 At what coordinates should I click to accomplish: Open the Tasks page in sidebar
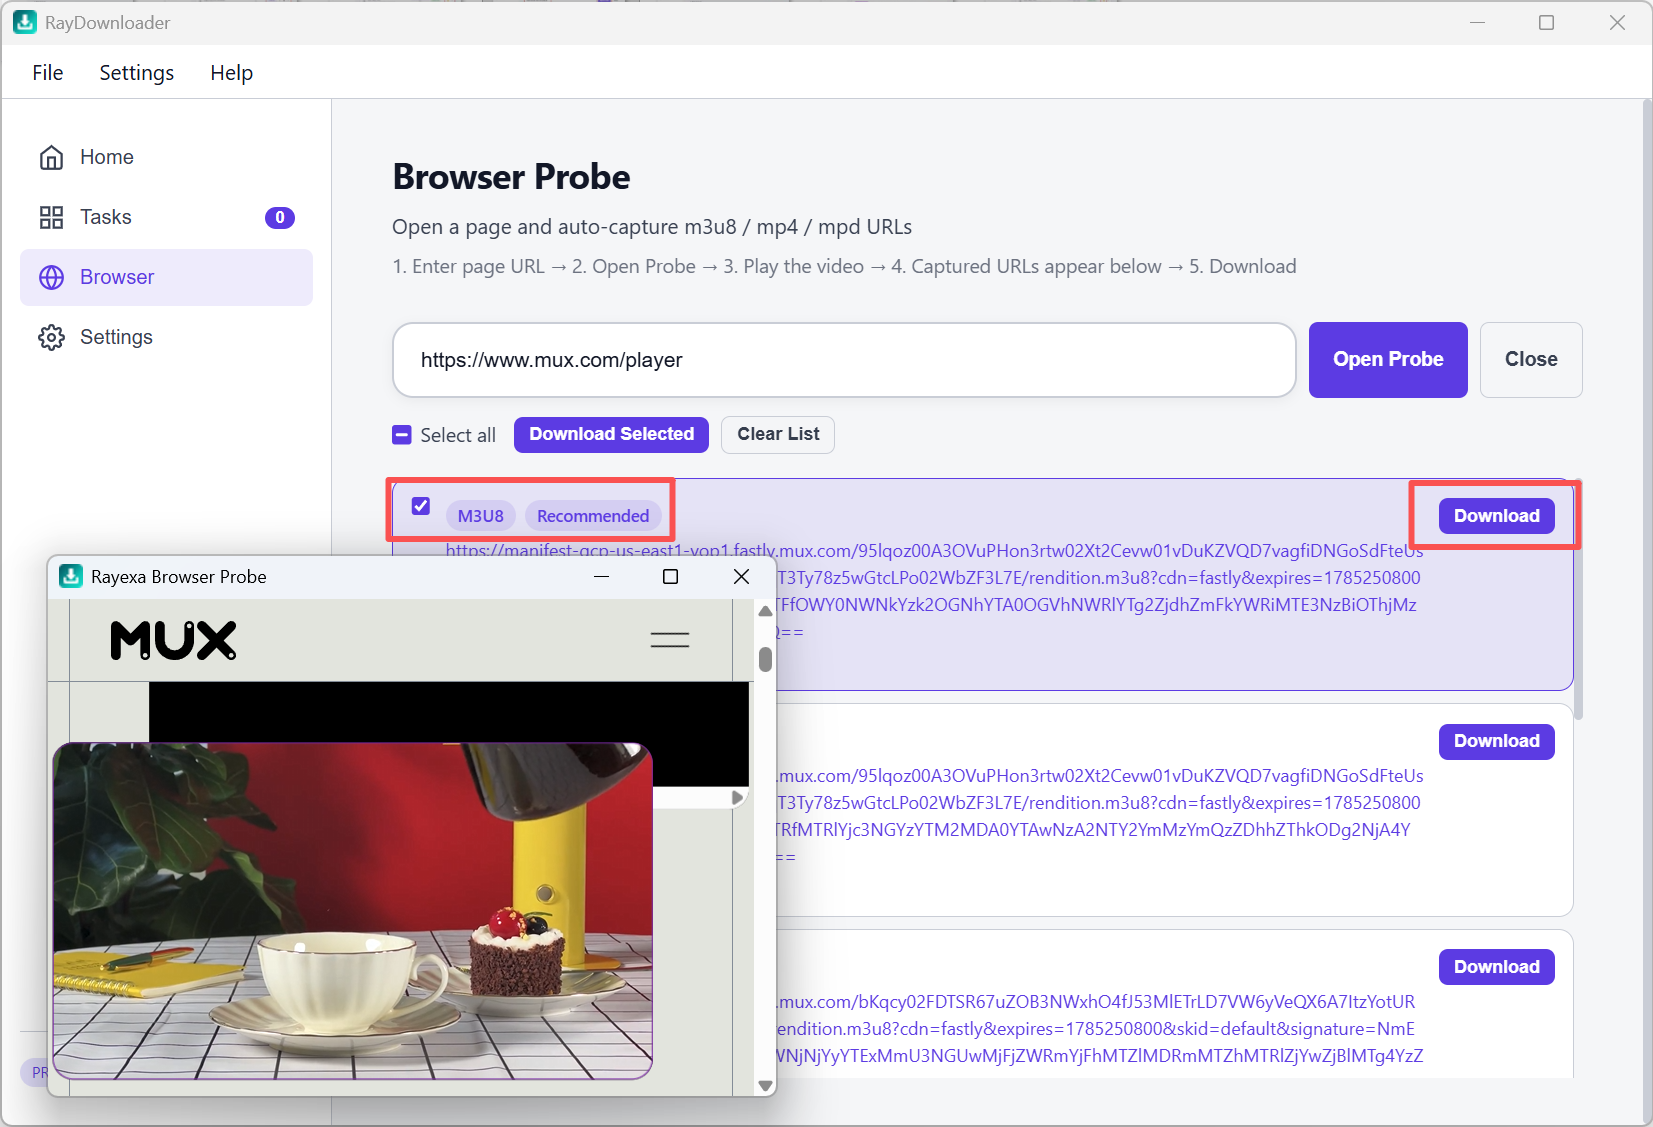(x=166, y=217)
